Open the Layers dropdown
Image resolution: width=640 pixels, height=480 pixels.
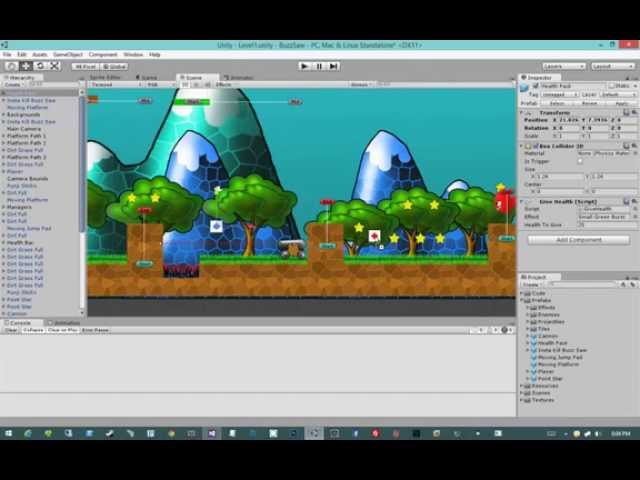(x=564, y=66)
